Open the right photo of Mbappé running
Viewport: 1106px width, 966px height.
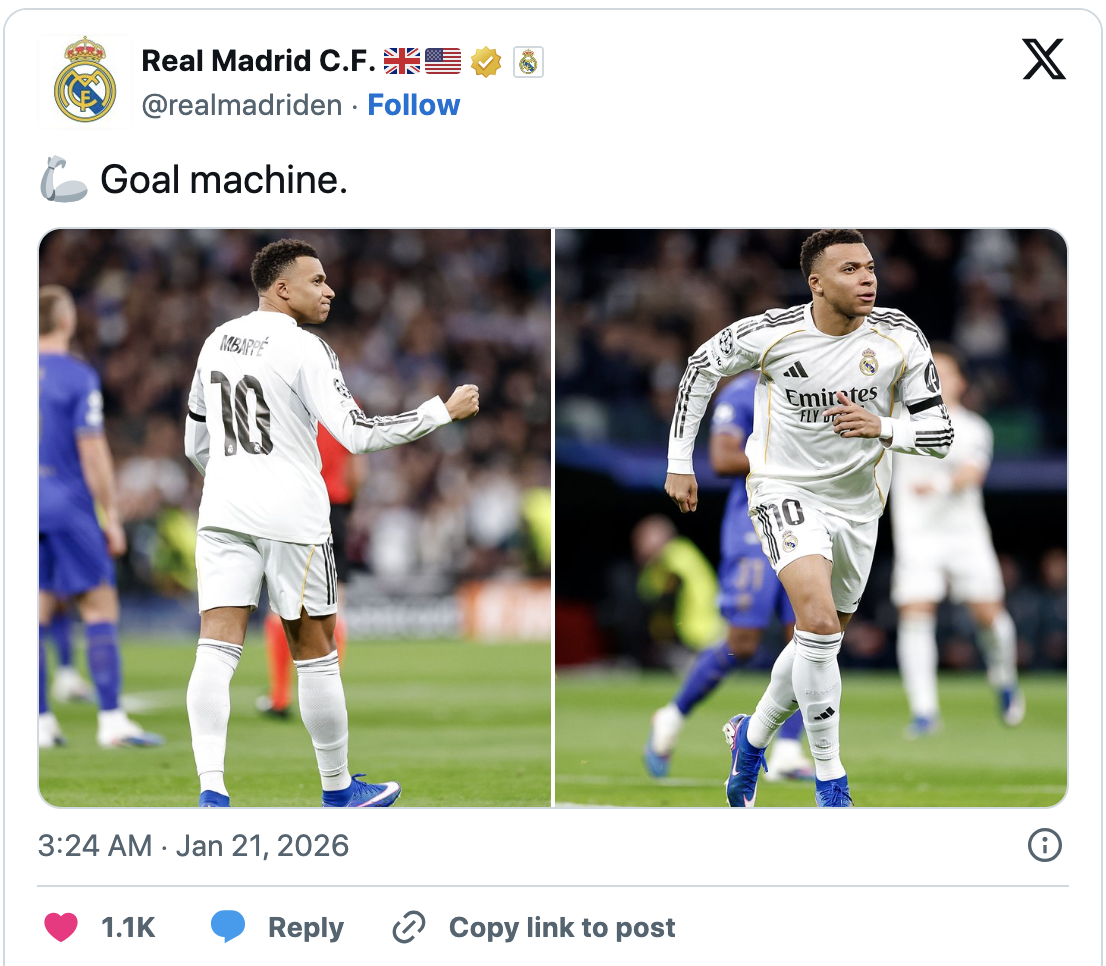point(810,516)
